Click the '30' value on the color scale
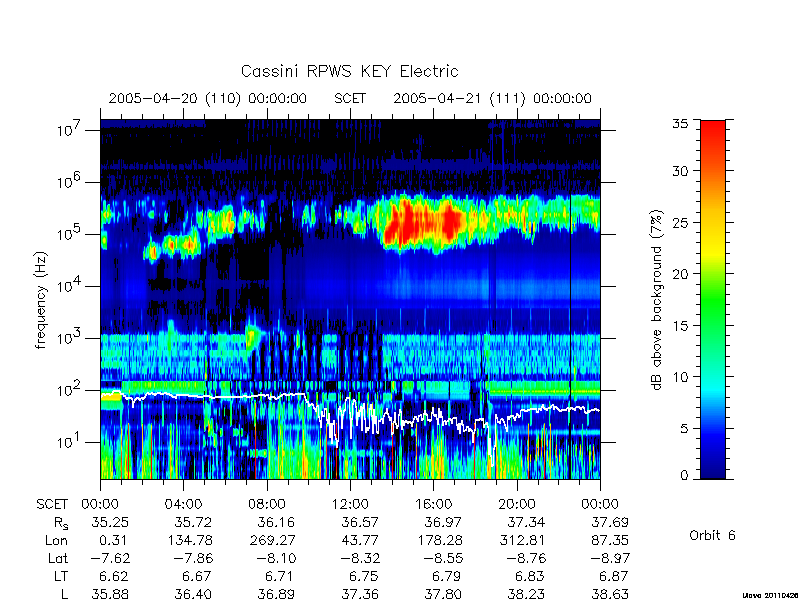The width and height of the screenshot is (800, 600). coord(680,170)
